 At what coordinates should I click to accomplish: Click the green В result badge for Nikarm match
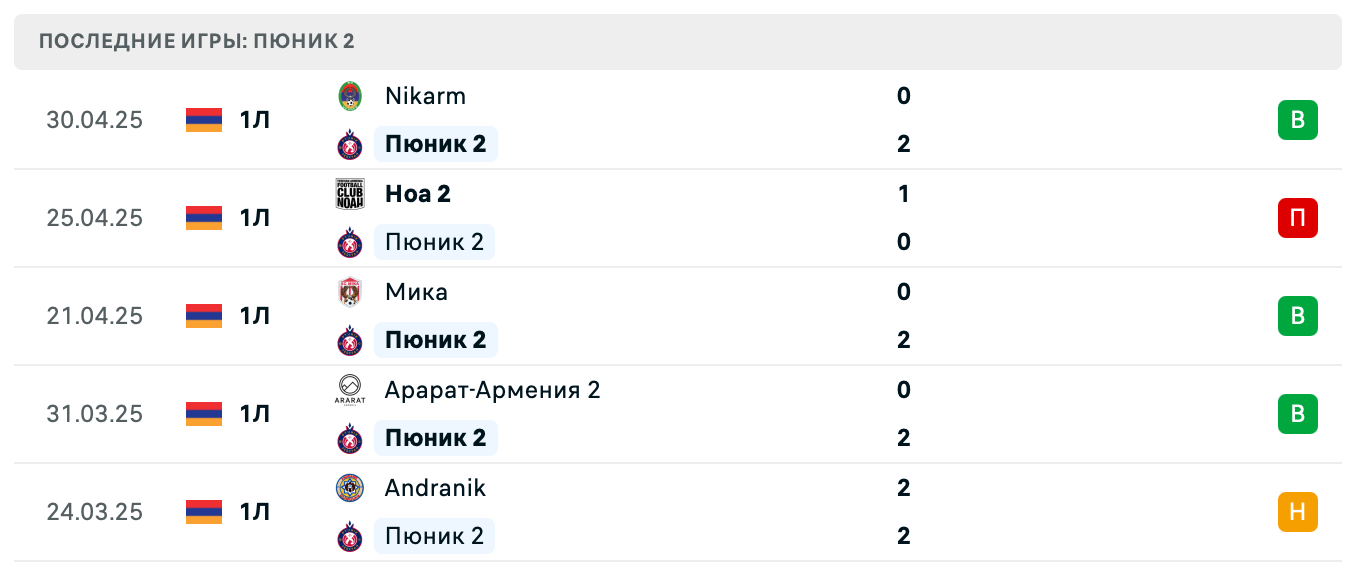click(1298, 120)
